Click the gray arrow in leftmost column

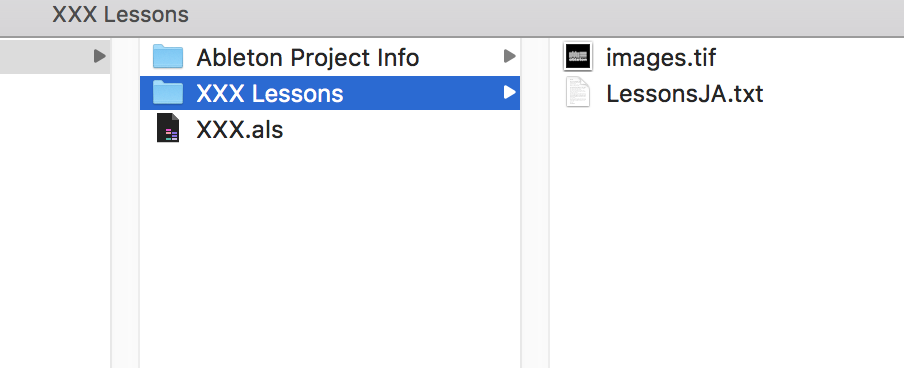100,57
